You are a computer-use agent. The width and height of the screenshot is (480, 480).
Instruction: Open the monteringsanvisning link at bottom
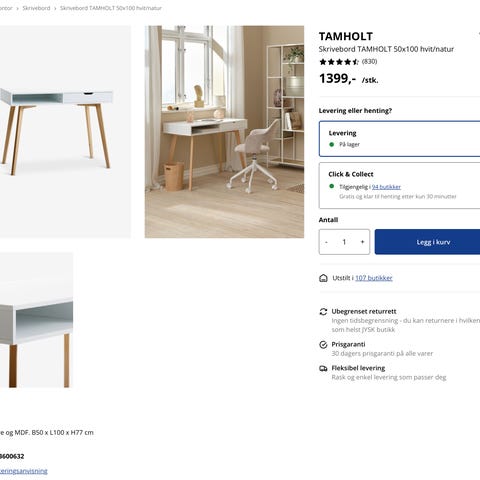[24, 471]
